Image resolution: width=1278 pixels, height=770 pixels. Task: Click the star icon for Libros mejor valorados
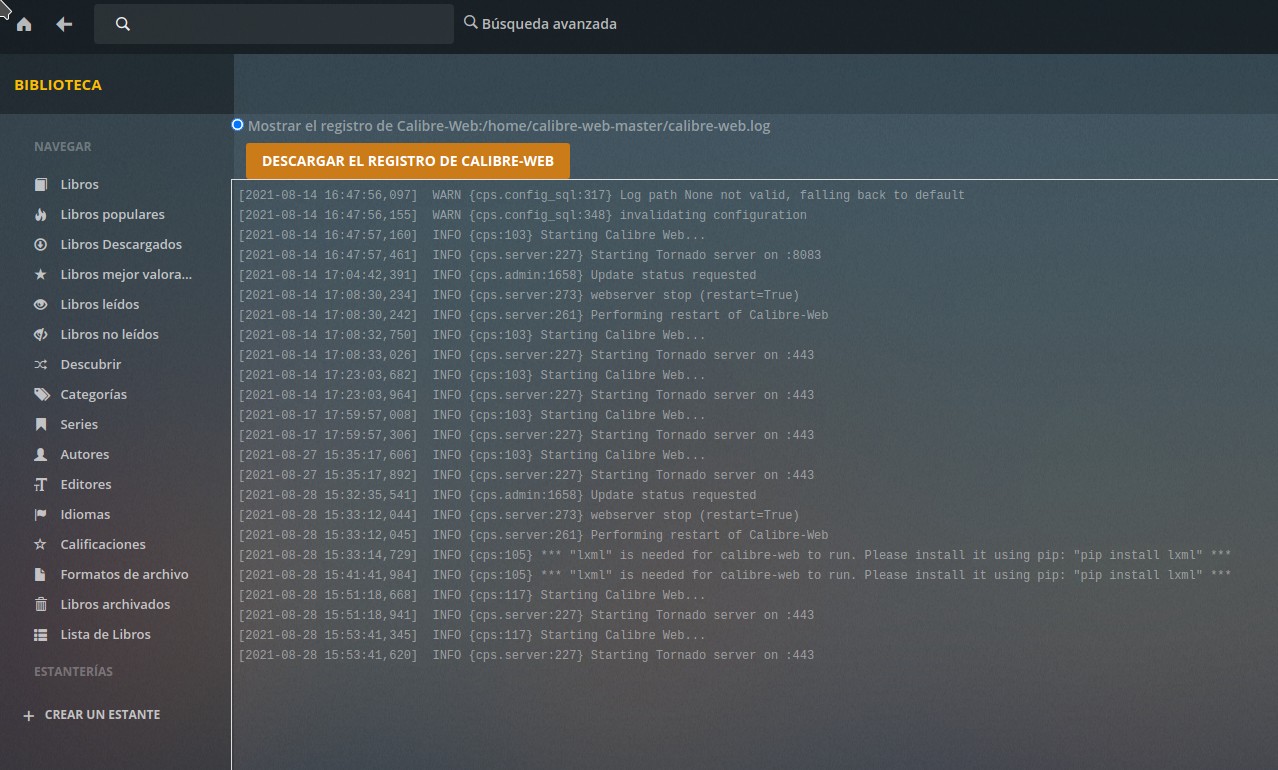(41, 274)
